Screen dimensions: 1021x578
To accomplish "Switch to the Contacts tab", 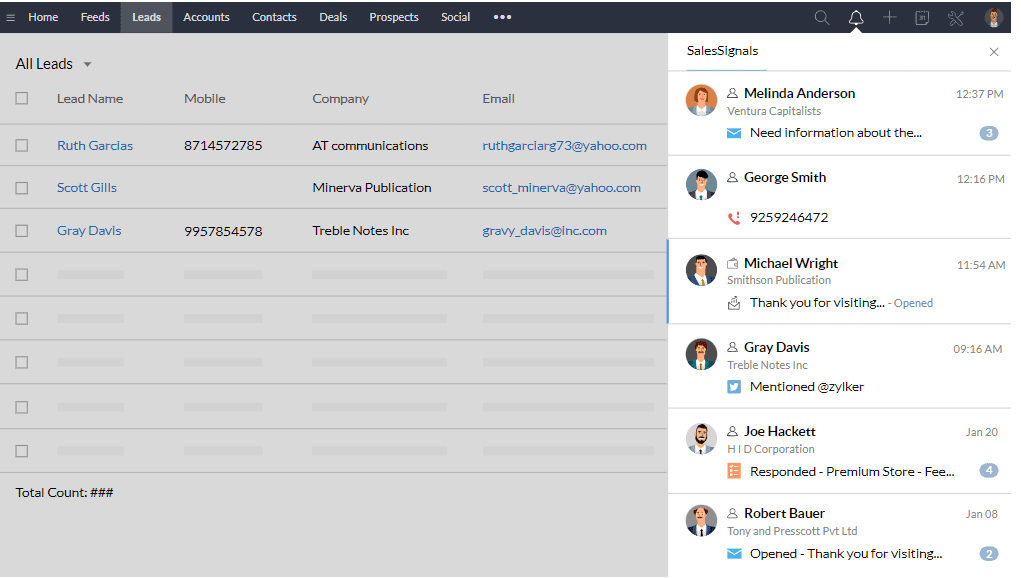I will 274,17.
